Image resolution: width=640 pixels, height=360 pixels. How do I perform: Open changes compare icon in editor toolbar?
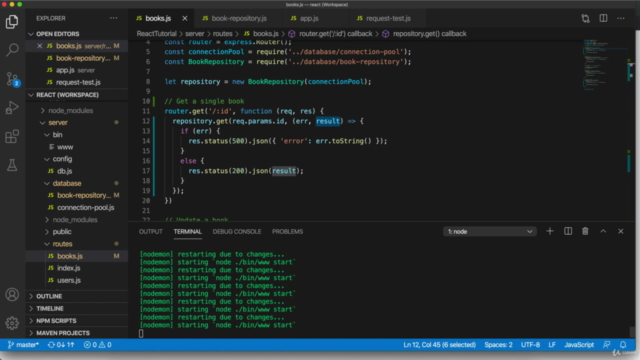[x=585, y=18]
